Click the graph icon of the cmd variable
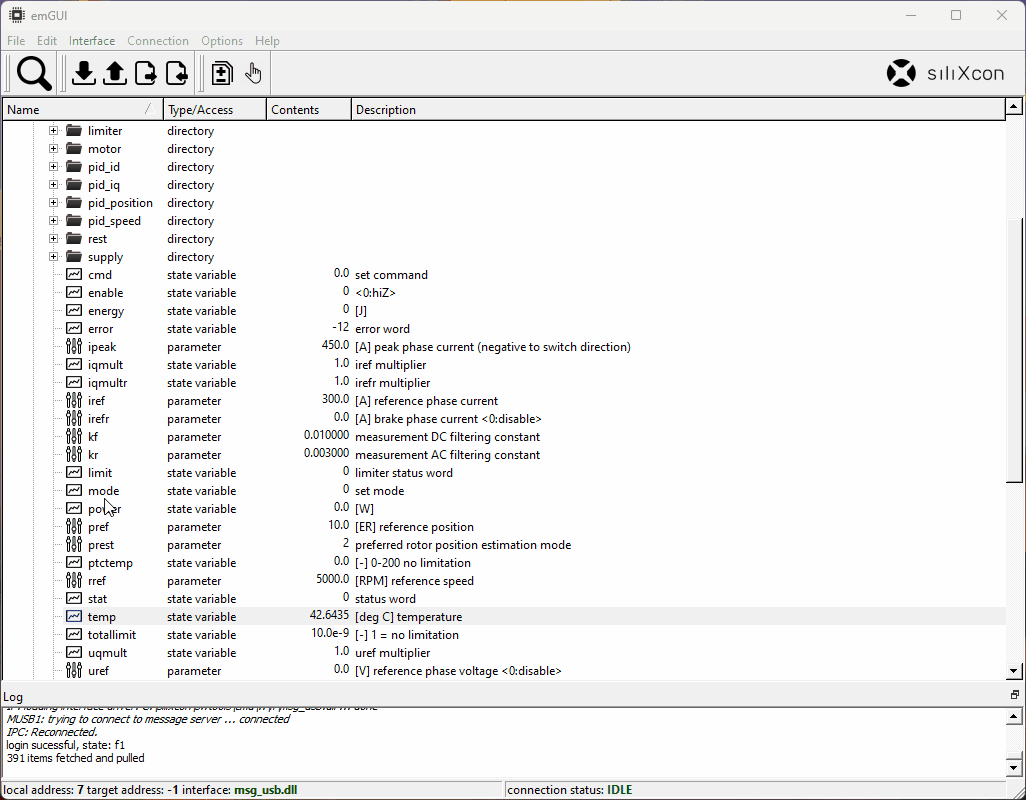The height and width of the screenshot is (800, 1026). point(74,275)
